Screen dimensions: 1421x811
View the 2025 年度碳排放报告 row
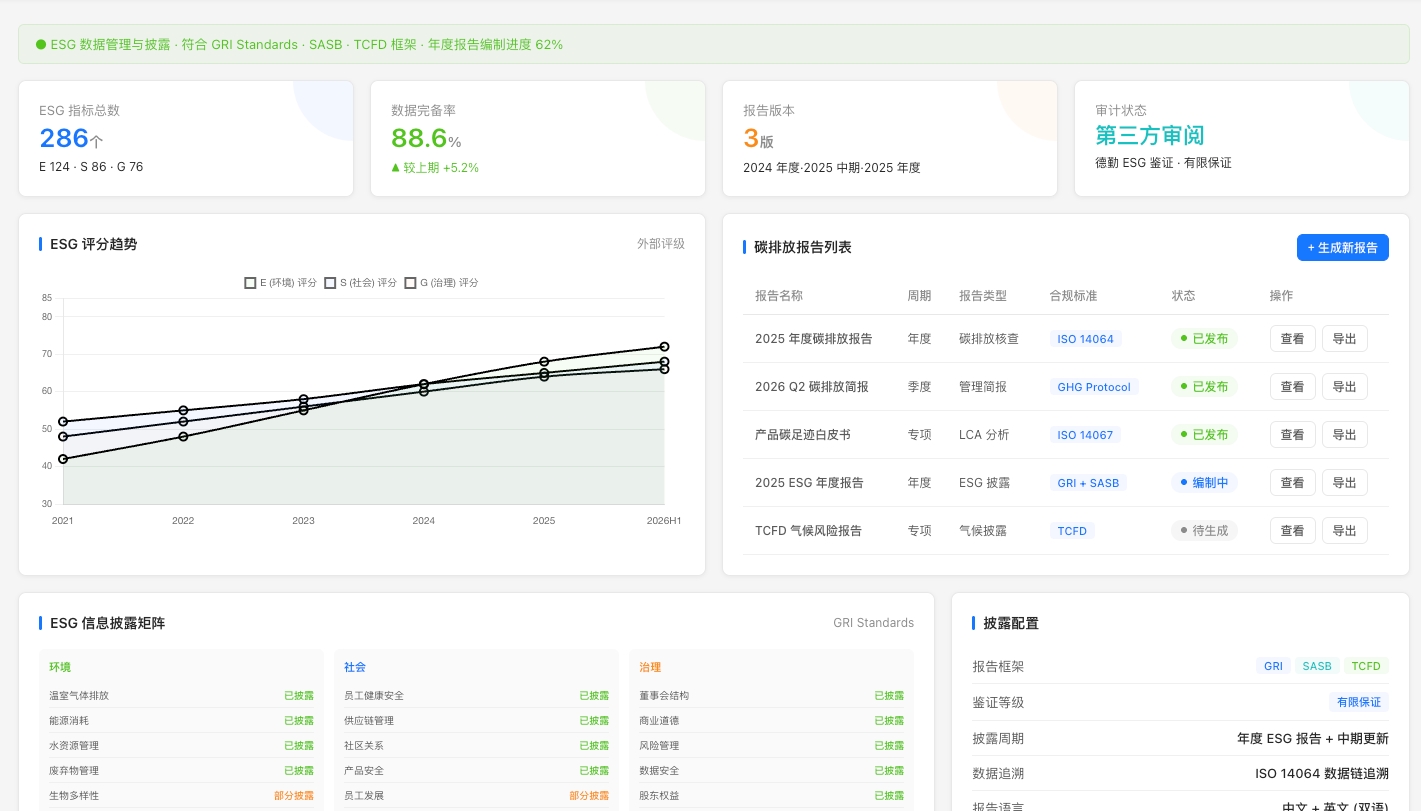[x=1292, y=339]
